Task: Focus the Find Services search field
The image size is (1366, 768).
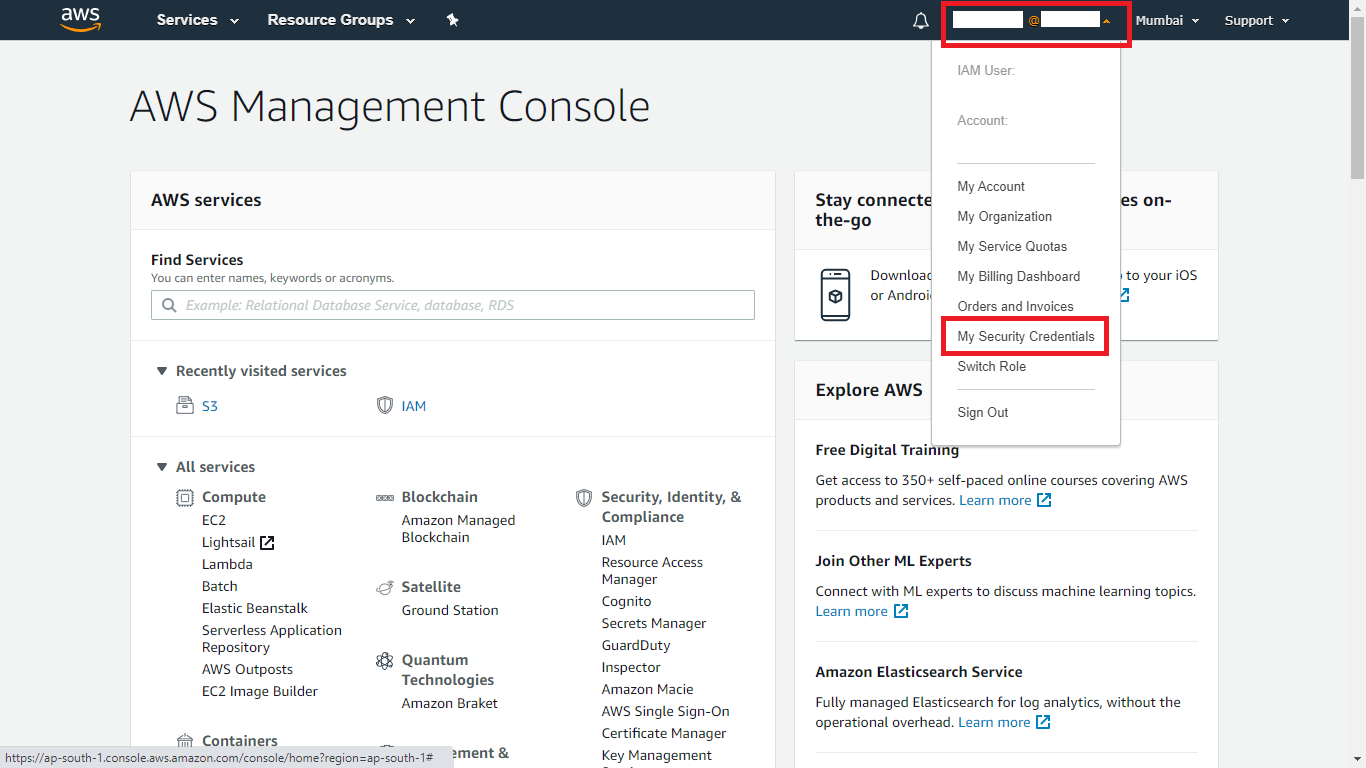Action: 453,305
